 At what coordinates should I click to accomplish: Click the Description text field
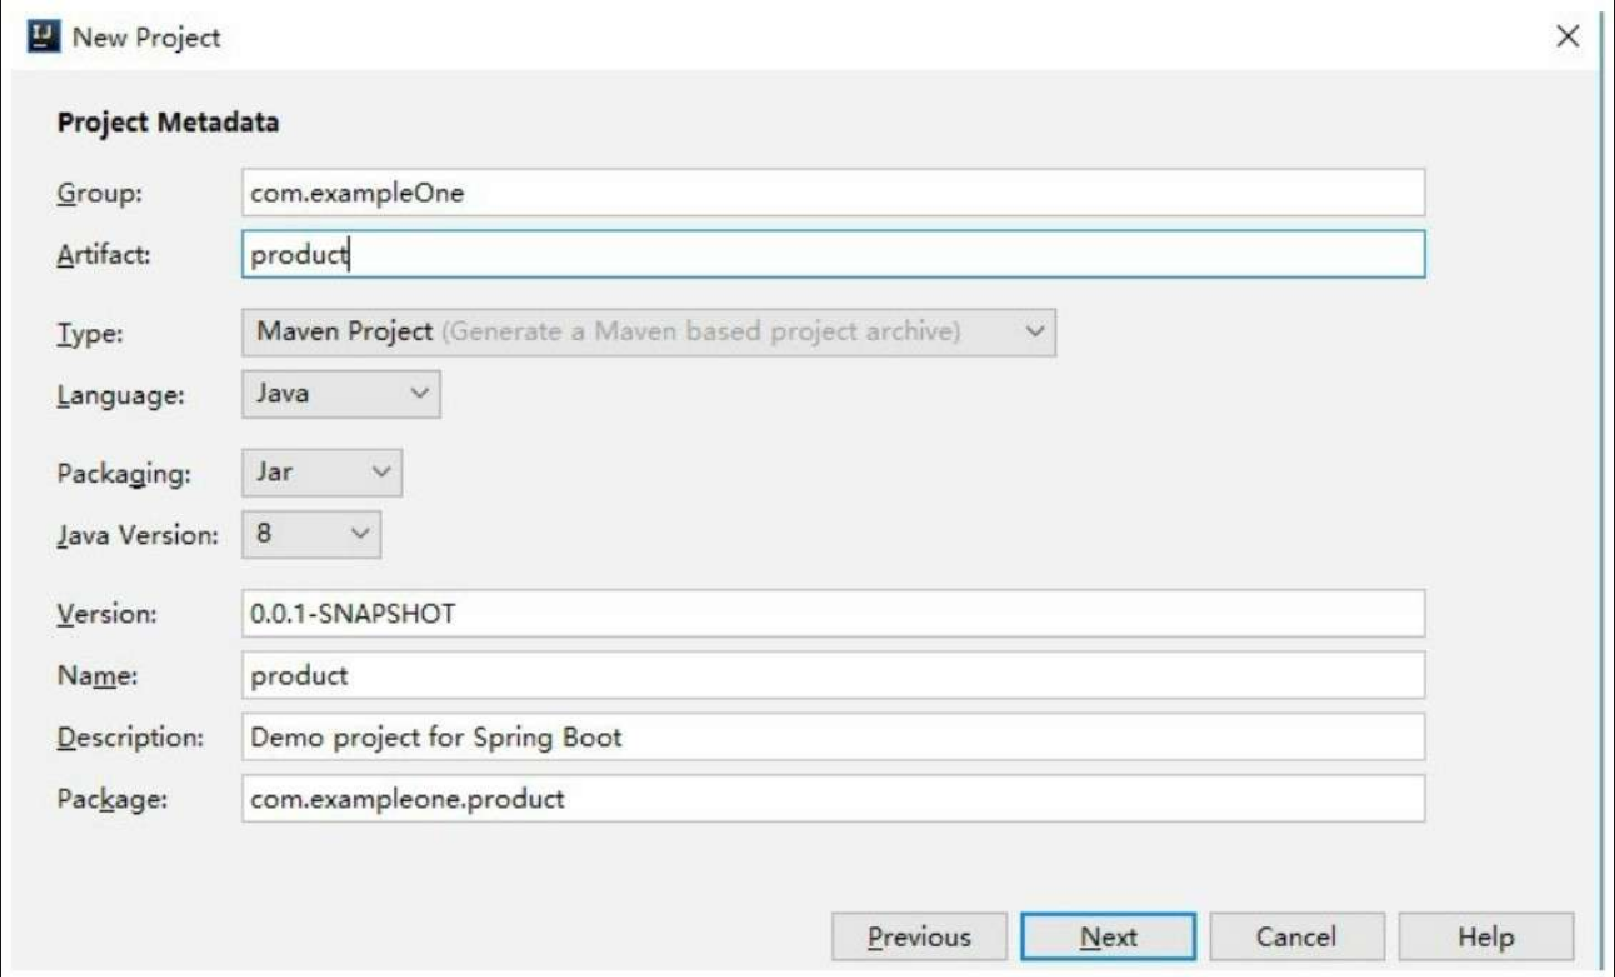[x=833, y=737]
